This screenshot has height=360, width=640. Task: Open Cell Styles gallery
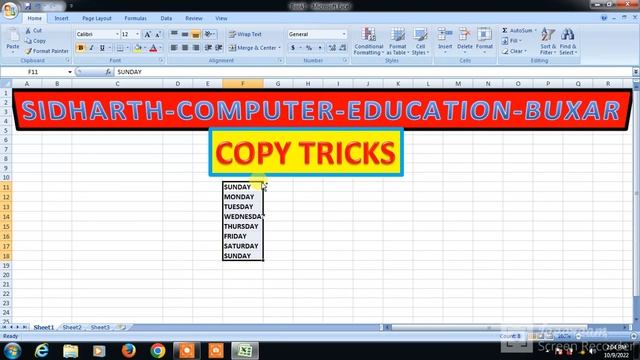point(420,41)
